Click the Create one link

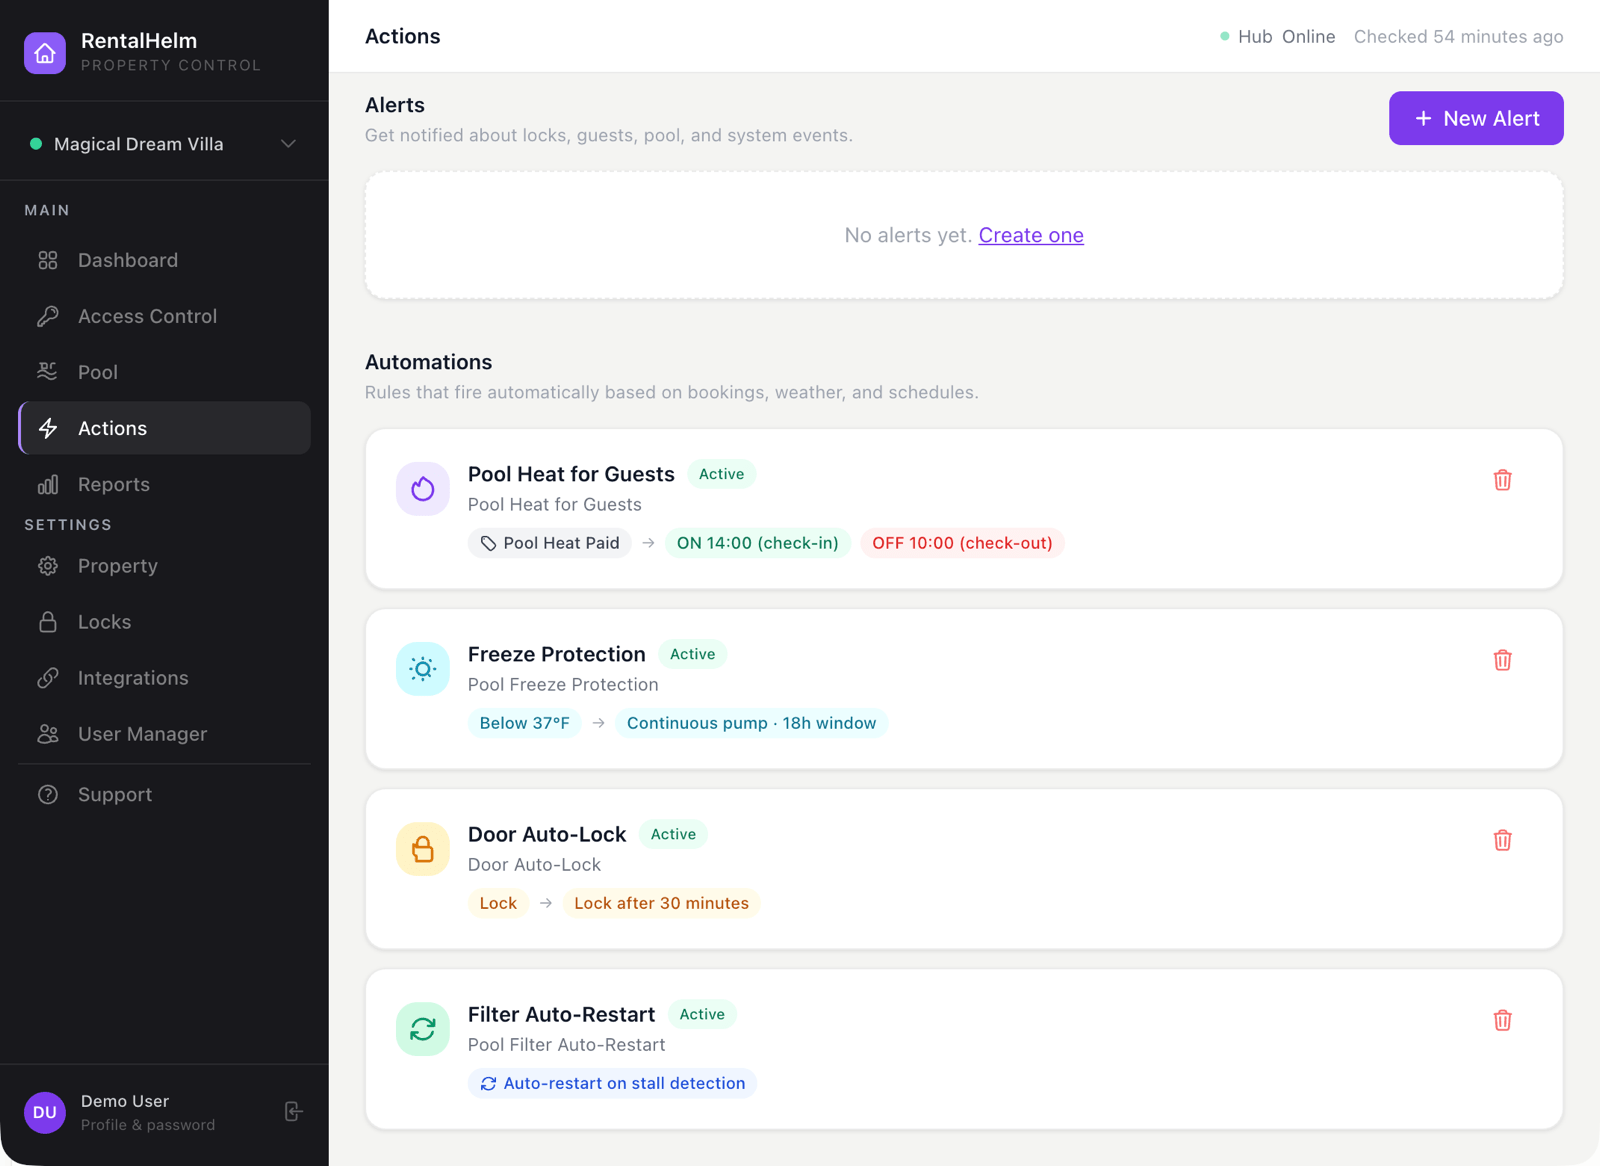tap(1031, 235)
